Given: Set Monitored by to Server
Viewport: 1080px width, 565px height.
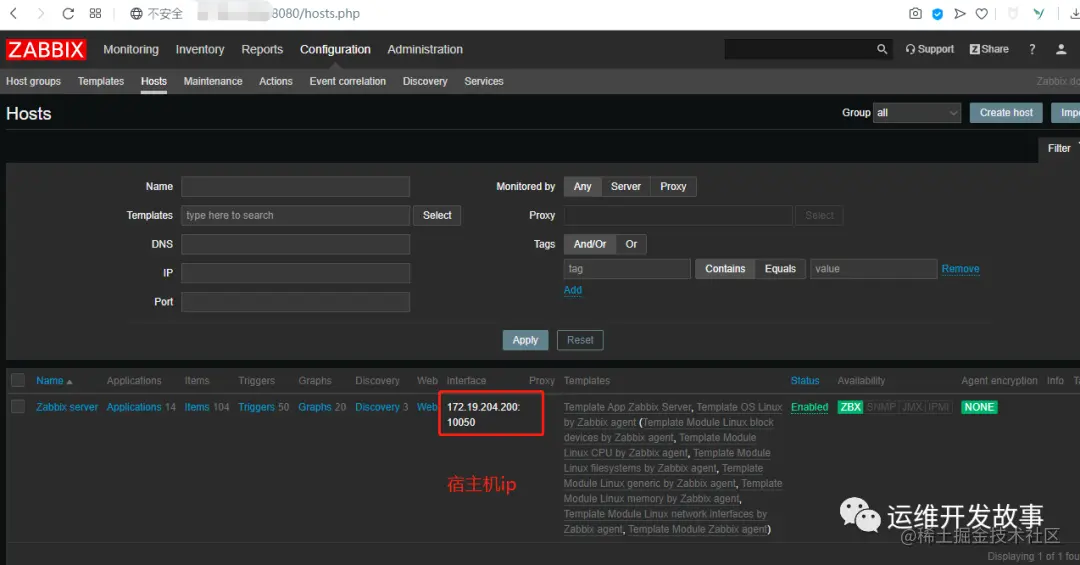Looking at the screenshot, I should click(625, 187).
